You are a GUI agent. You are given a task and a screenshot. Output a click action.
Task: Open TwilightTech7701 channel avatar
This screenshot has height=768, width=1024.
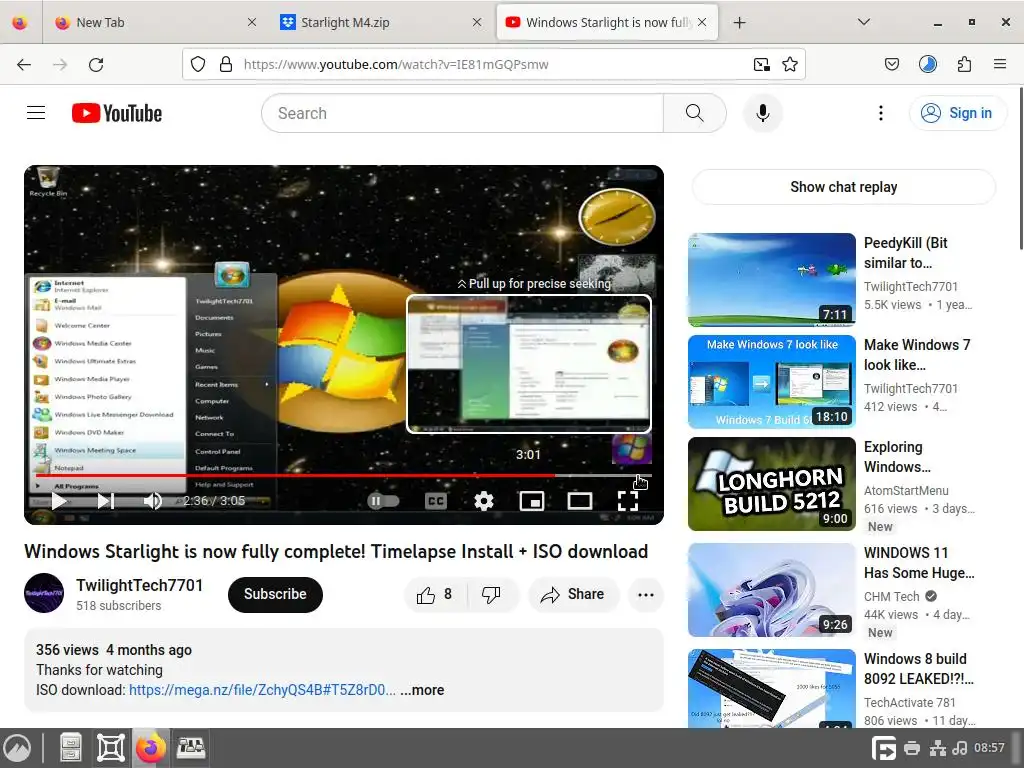click(44, 593)
